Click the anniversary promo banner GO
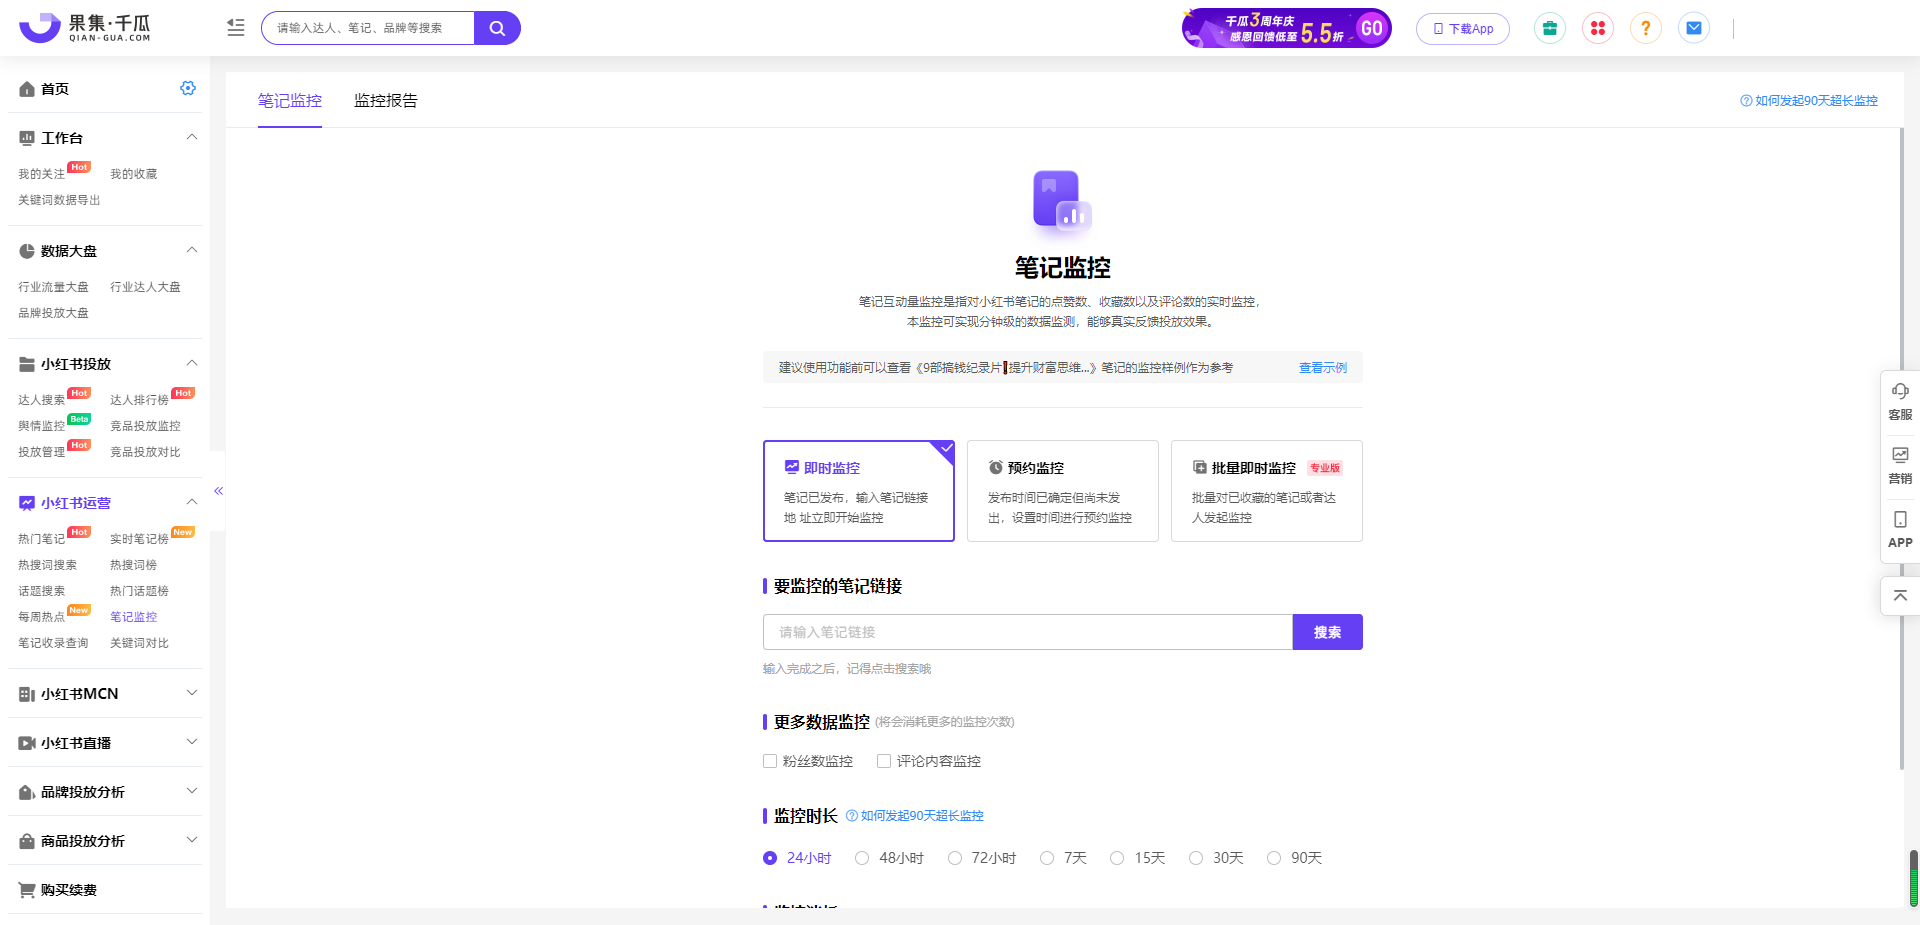Screen dimensions: 1920x925 point(1286,28)
